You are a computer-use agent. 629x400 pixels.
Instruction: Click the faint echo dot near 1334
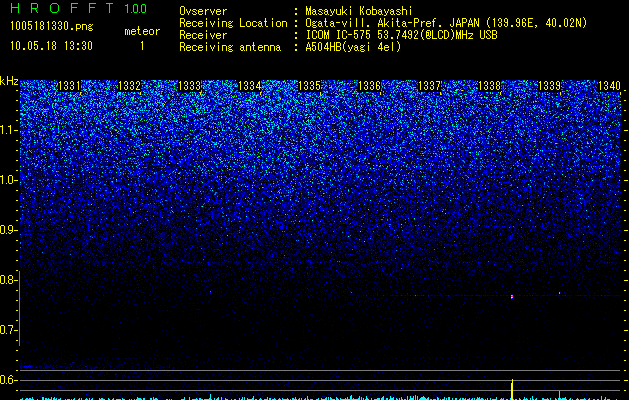click(211, 292)
